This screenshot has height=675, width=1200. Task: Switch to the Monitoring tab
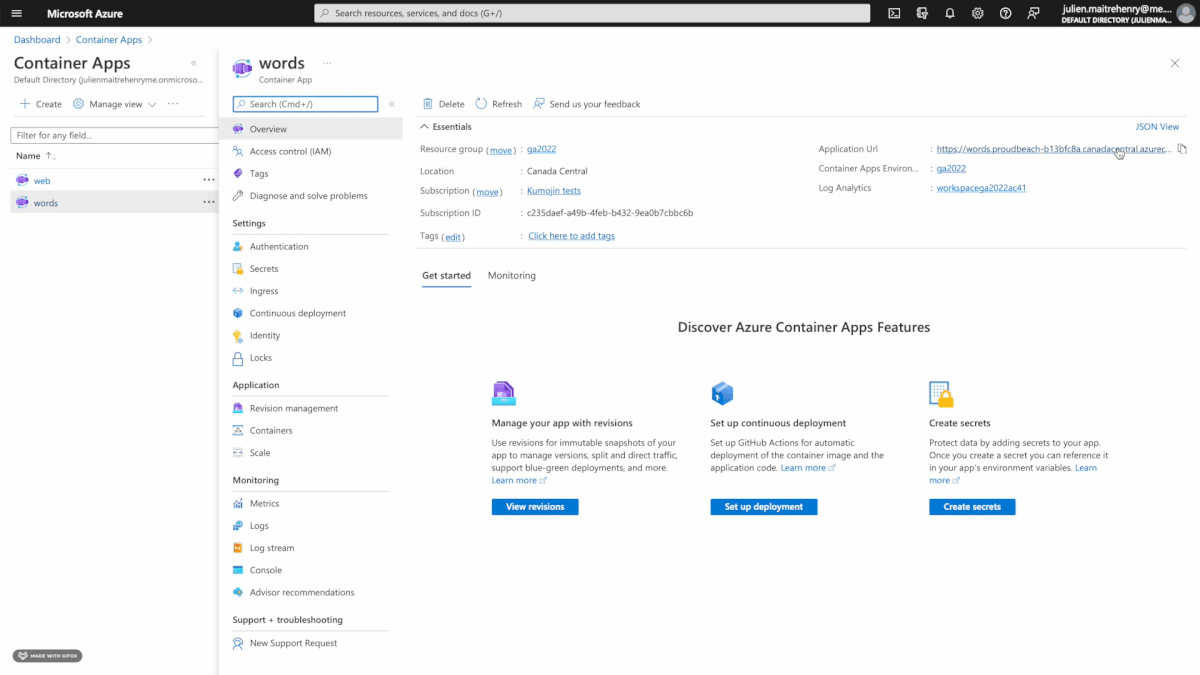pos(512,275)
